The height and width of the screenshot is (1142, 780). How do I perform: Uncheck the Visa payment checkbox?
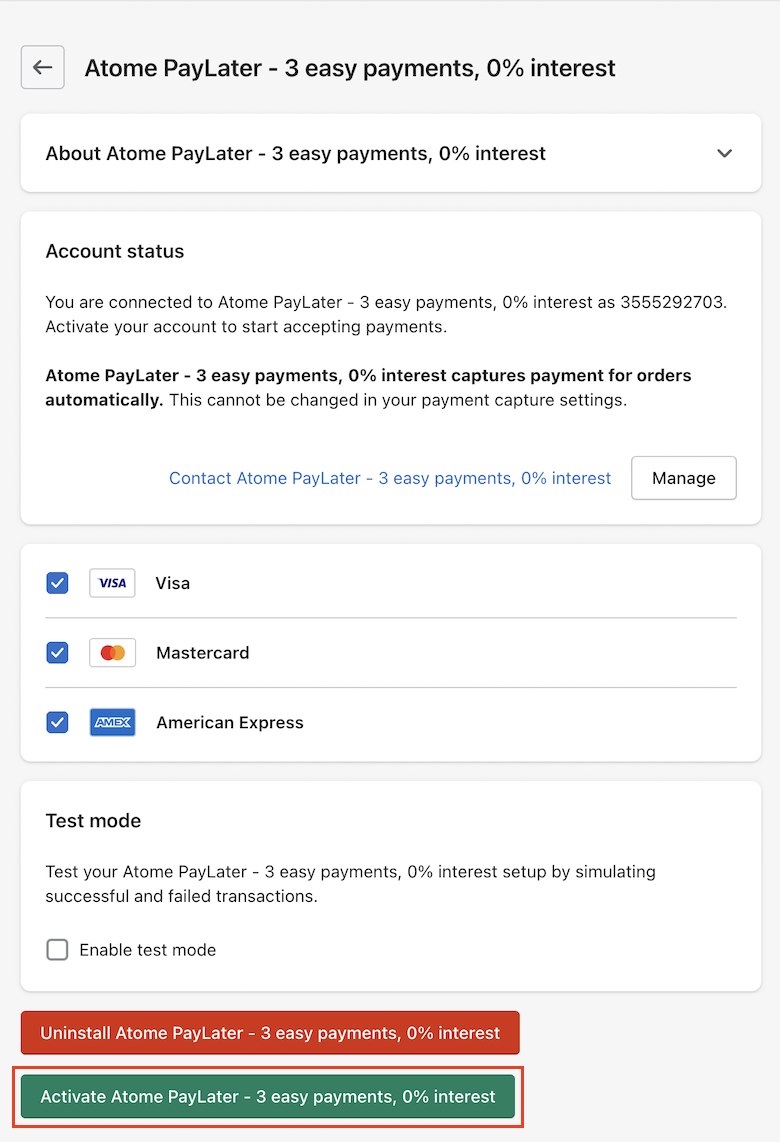[x=57, y=582]
